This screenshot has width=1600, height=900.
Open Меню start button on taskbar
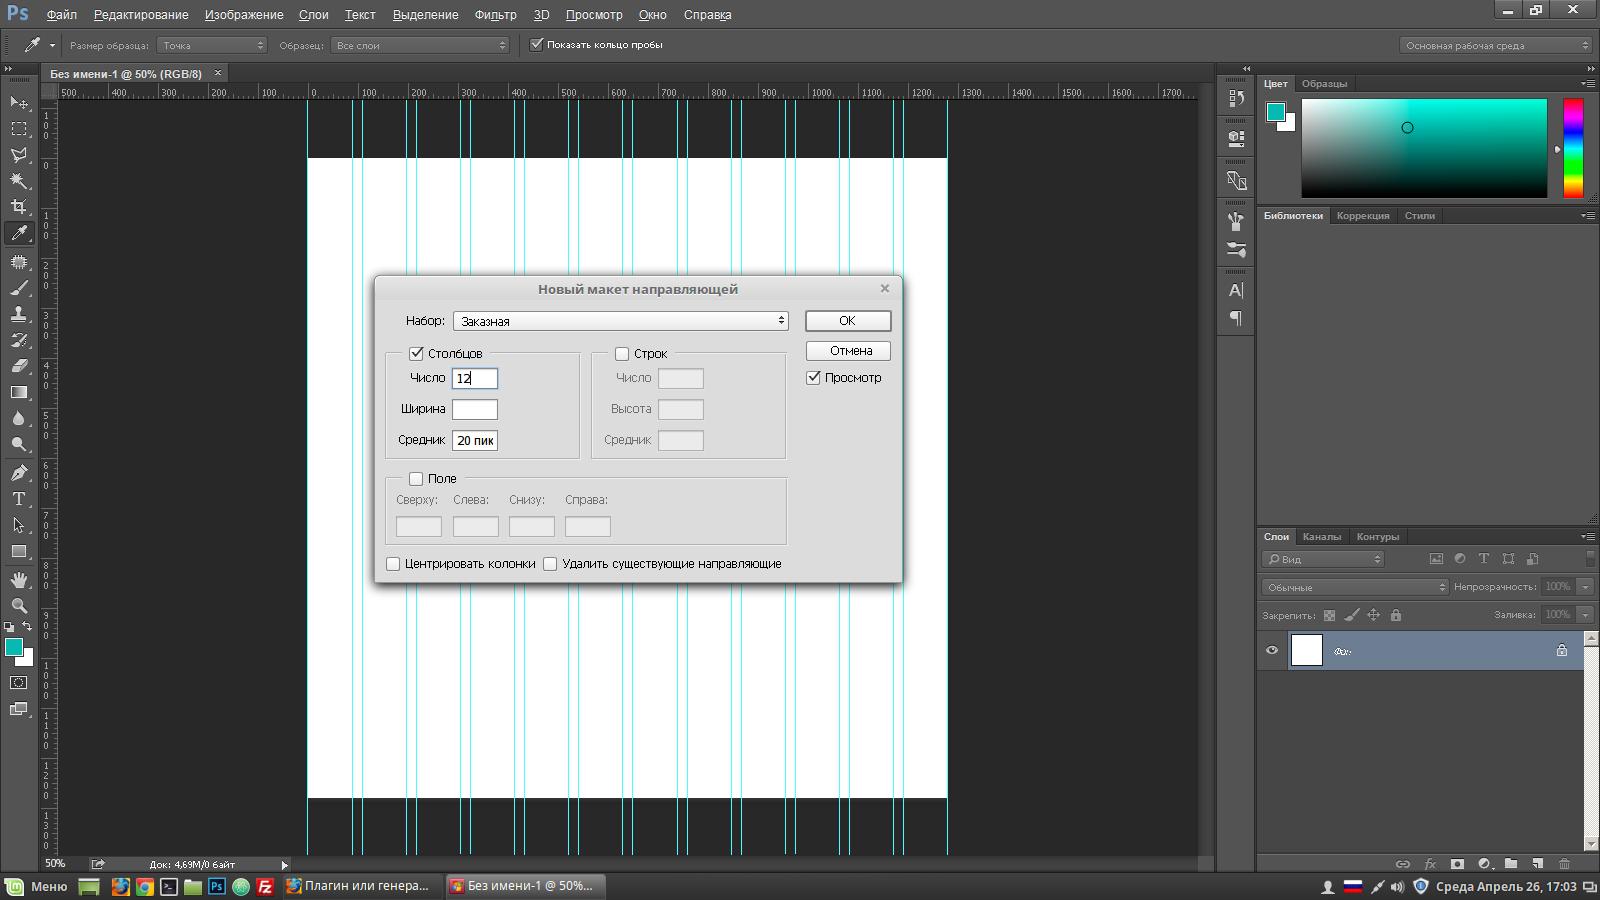(x=37, y=886)
